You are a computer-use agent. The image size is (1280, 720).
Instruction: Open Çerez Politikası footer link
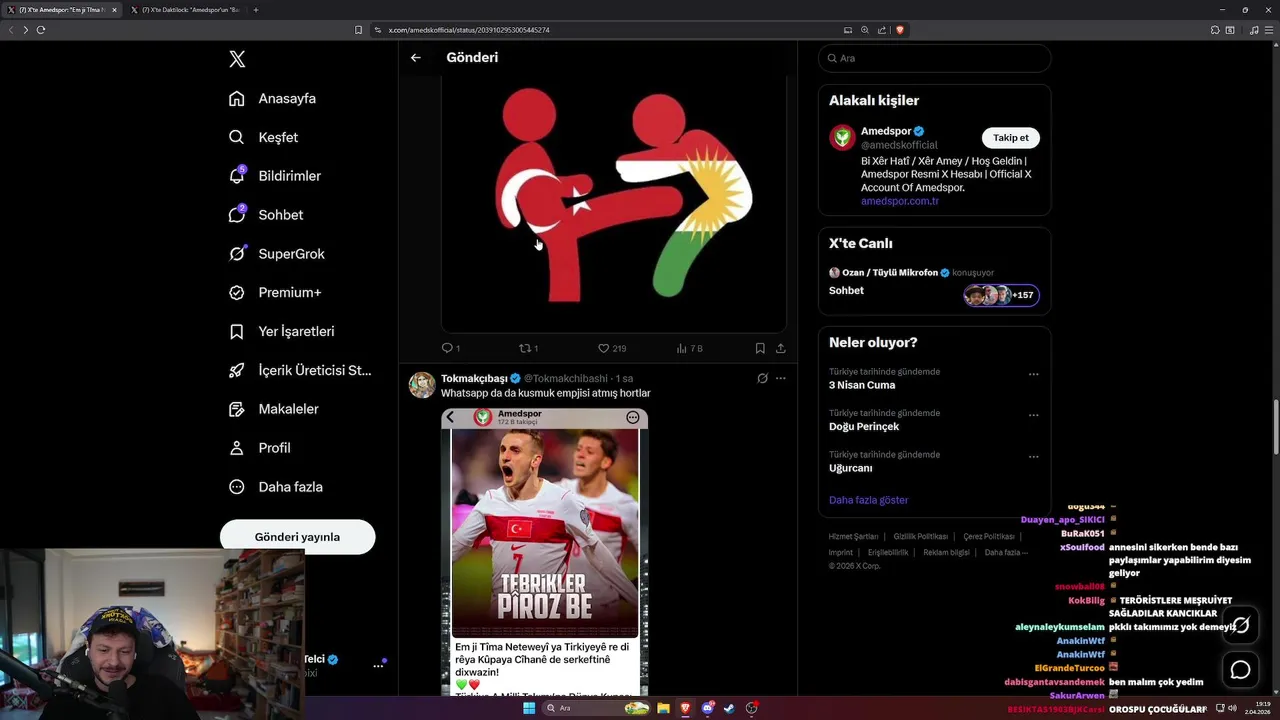click(x=988, y=537)
